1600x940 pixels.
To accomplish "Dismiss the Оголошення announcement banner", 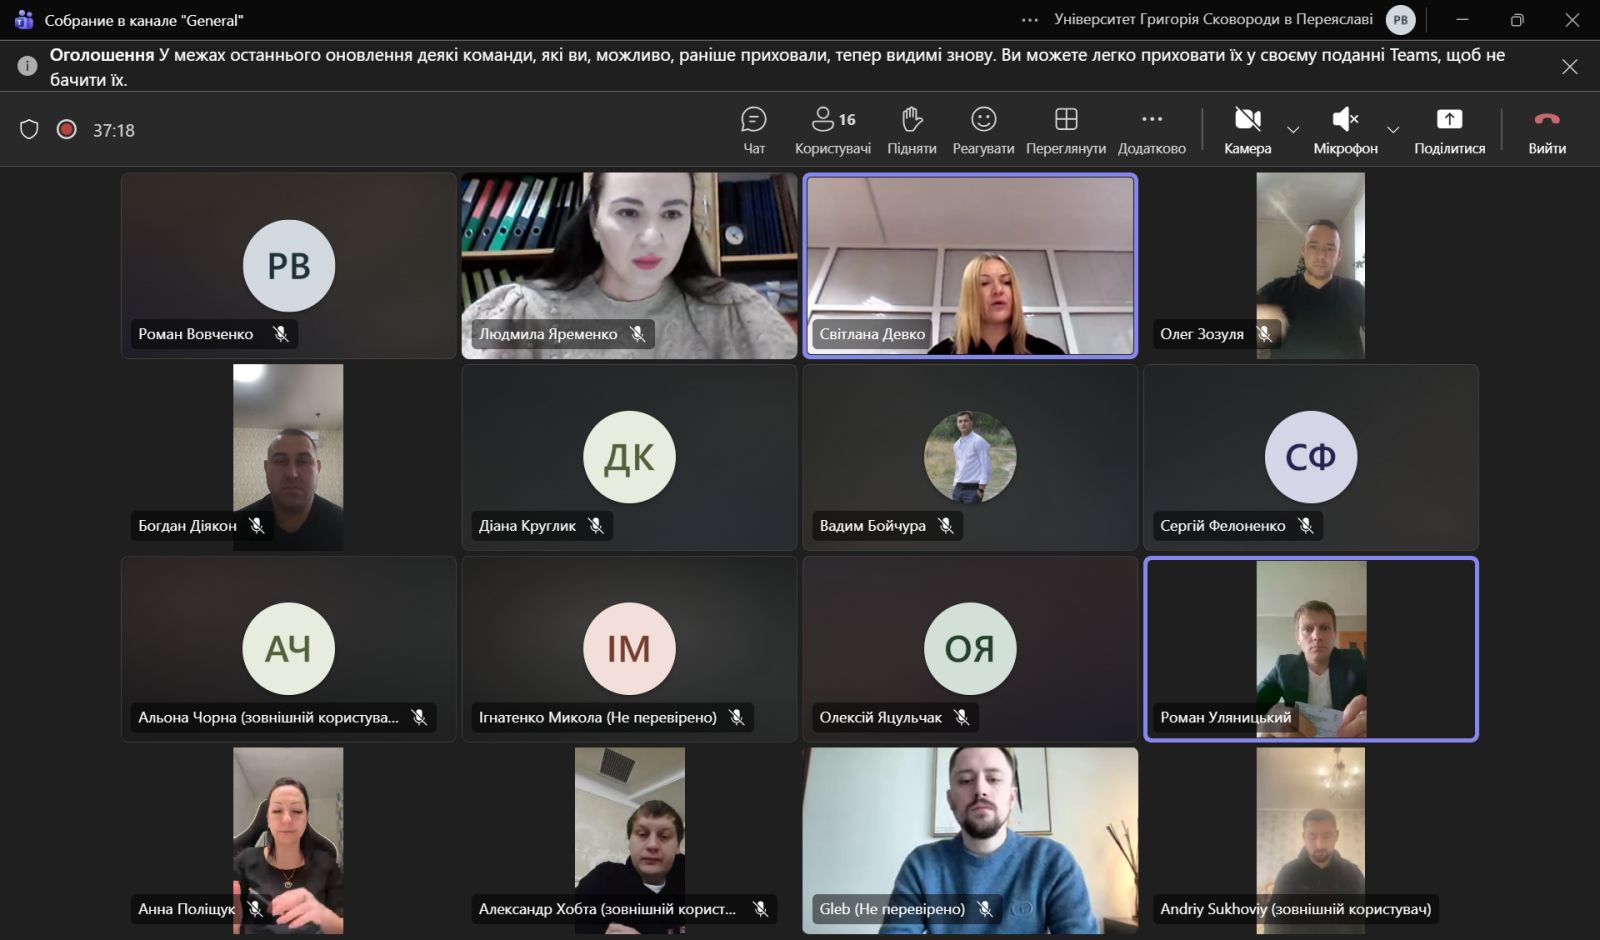I will click(1569, 67).
